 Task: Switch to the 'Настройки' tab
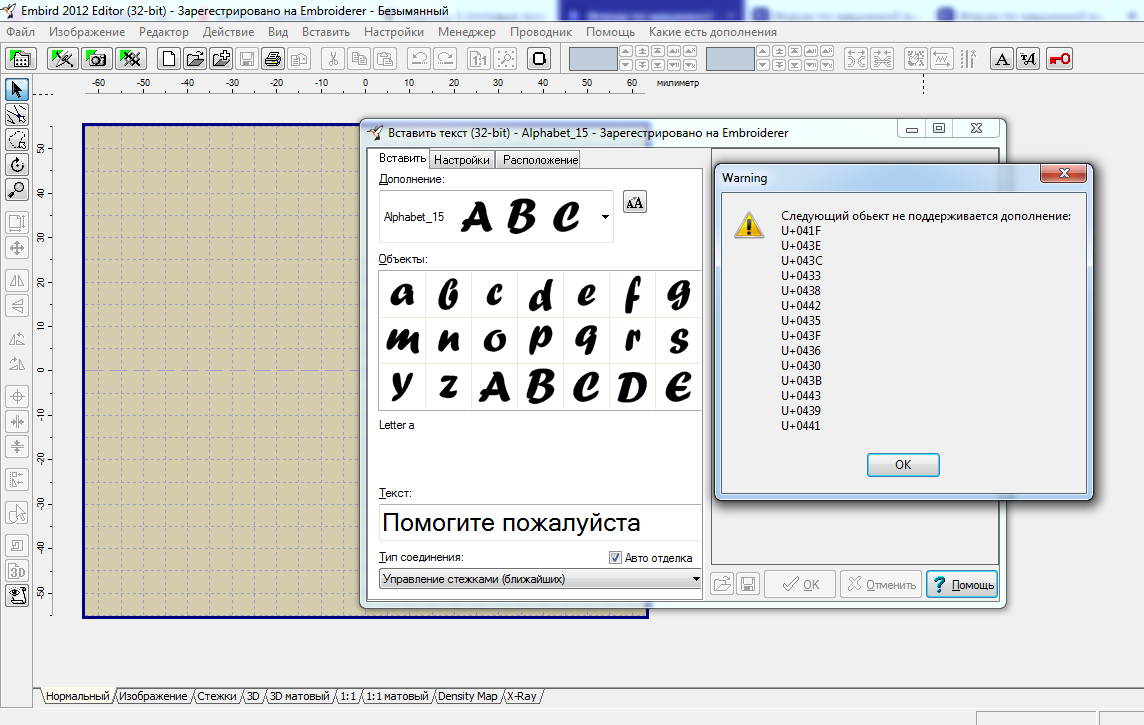(x=461, y=160)
